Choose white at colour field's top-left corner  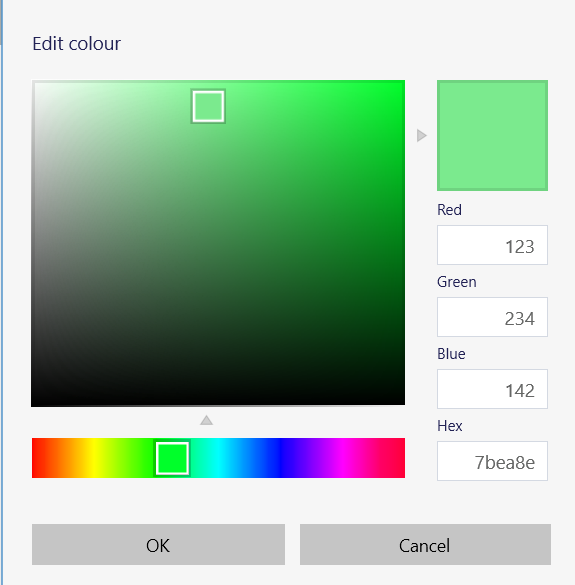tap(36, 84)
